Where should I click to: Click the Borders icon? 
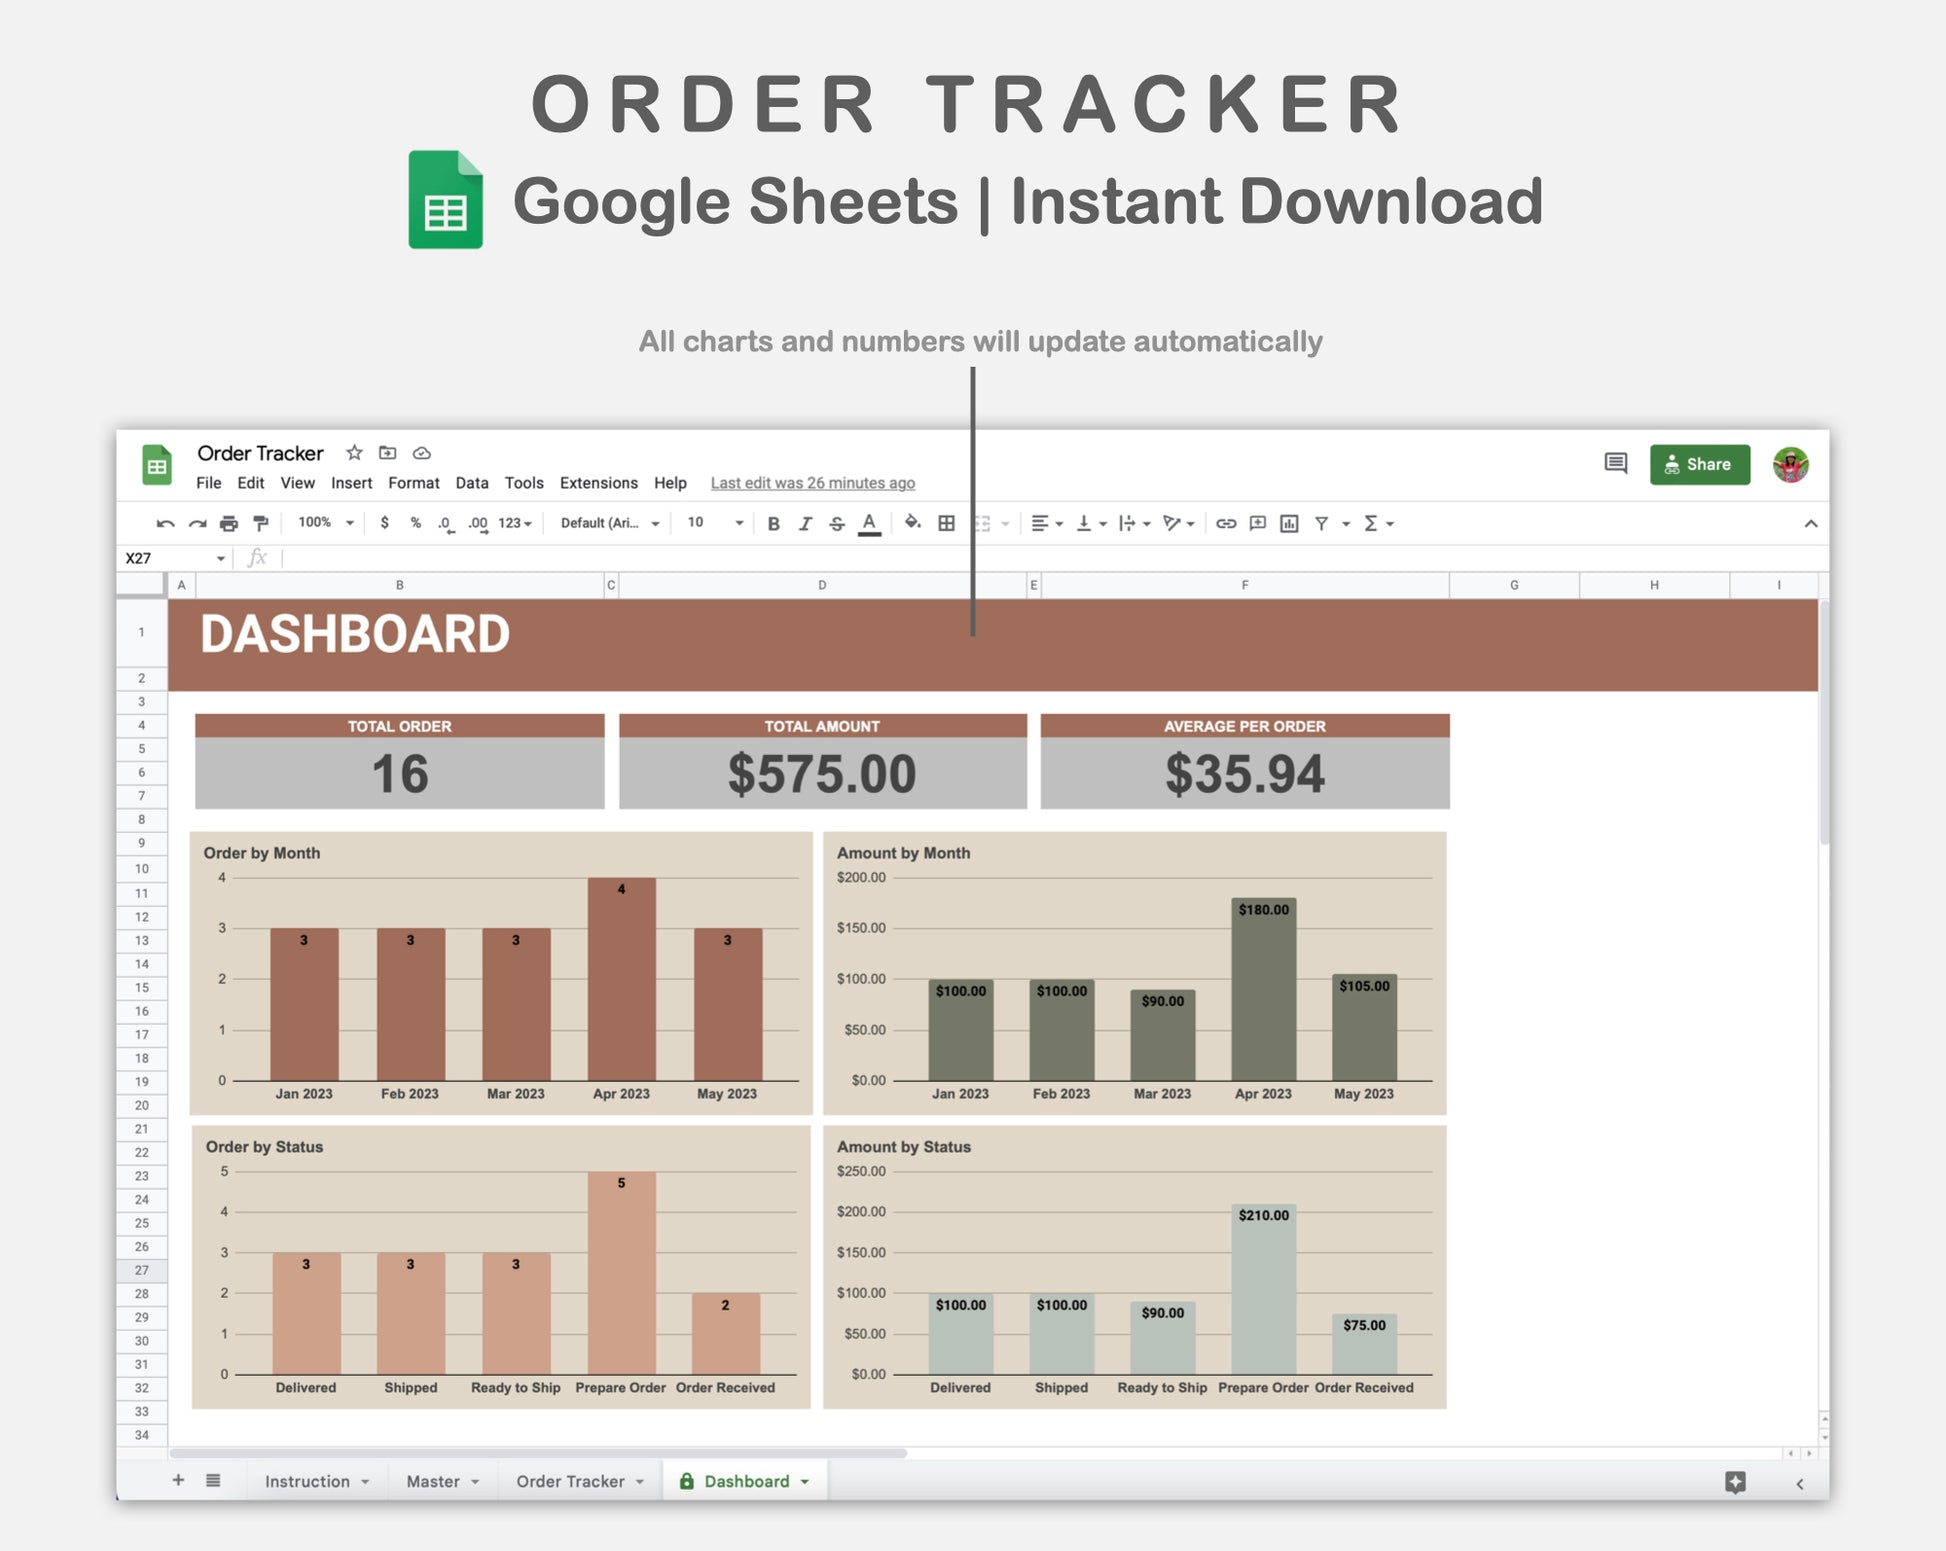[946, 523]
